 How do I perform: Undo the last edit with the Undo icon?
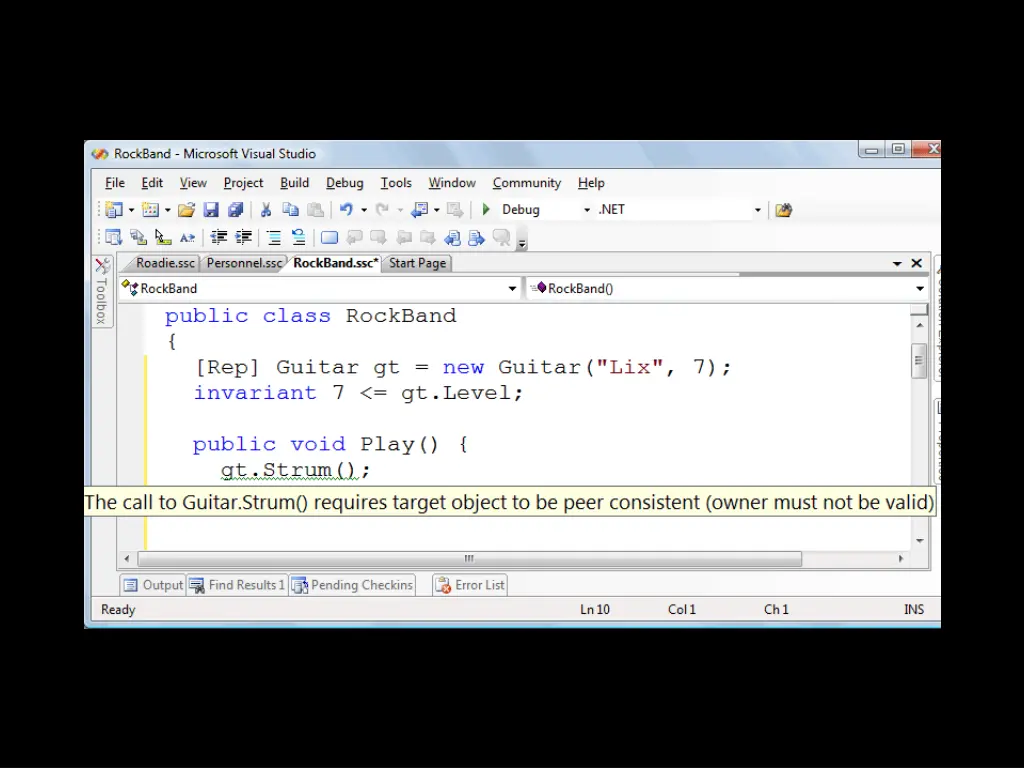(x=347, y=210)
